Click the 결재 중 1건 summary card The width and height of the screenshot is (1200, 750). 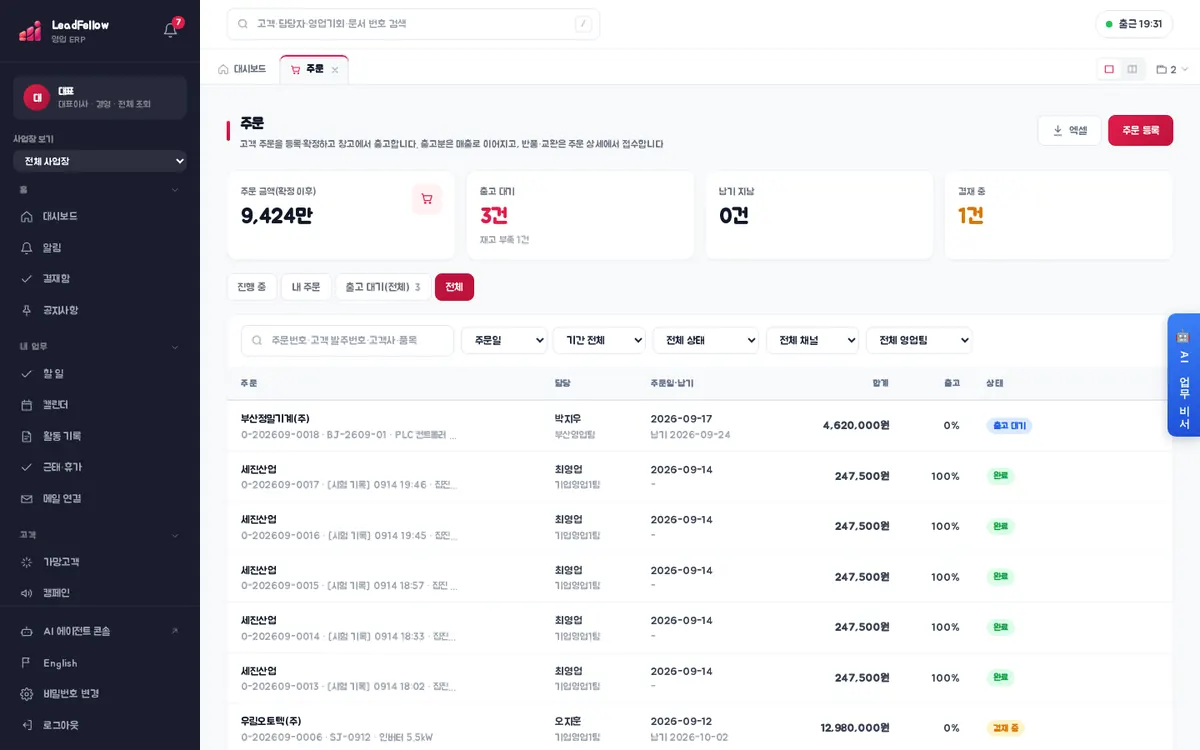(1058, 215)
